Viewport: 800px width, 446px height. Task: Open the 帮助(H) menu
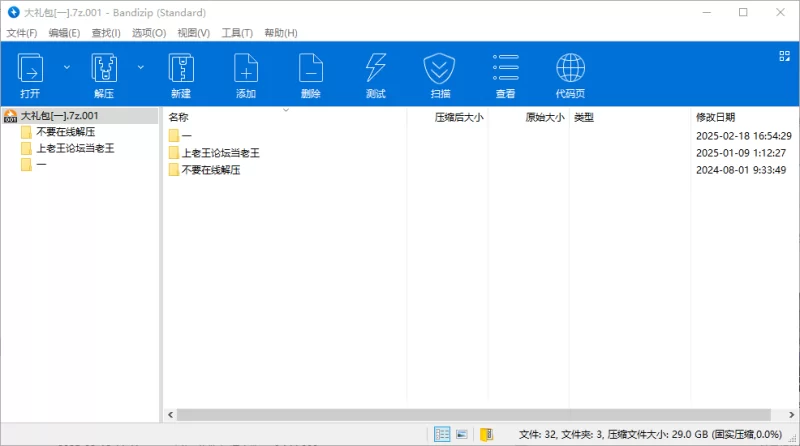pyautogui.click(x=281, y=33)
